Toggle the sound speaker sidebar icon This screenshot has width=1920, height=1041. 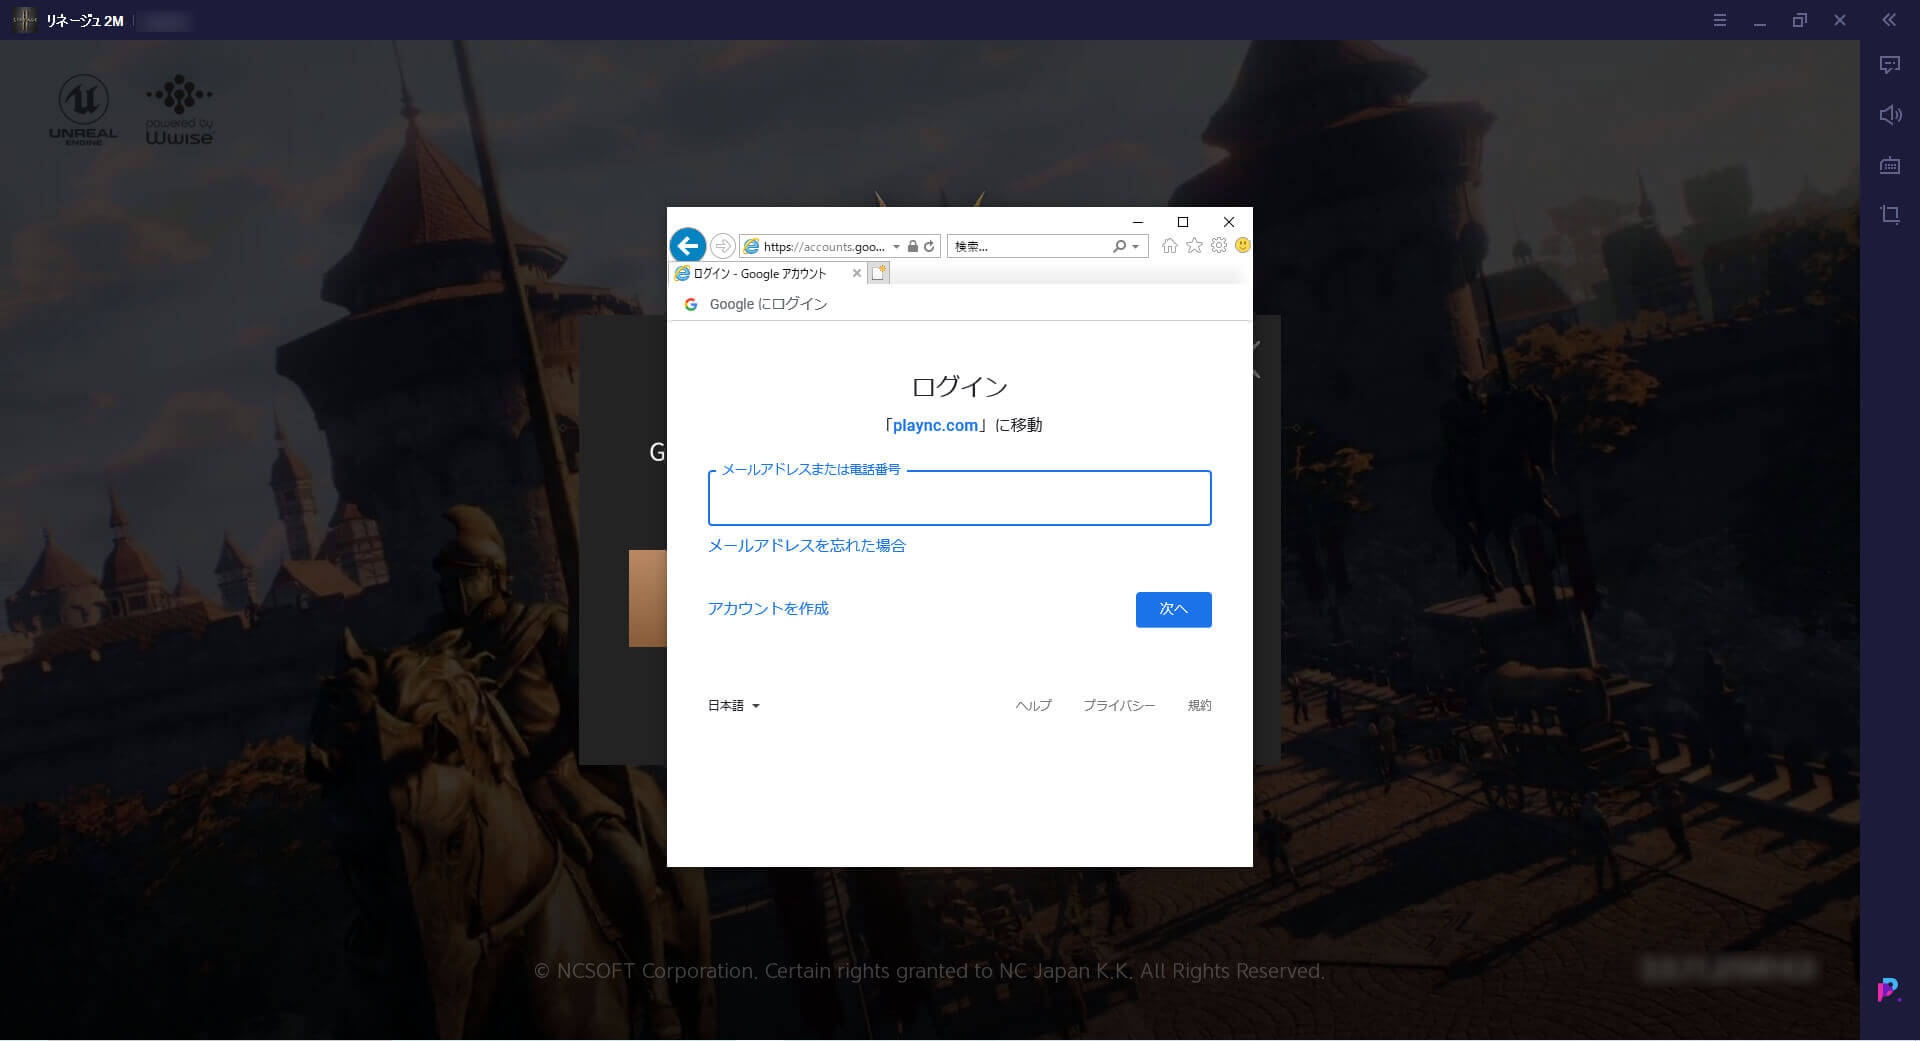pos(1890,115)
